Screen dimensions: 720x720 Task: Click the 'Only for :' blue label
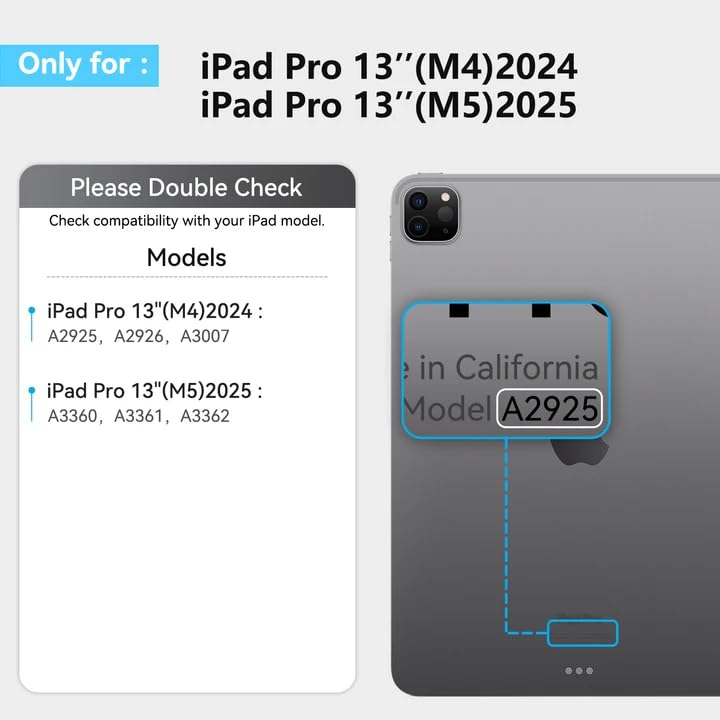(79, 65)
